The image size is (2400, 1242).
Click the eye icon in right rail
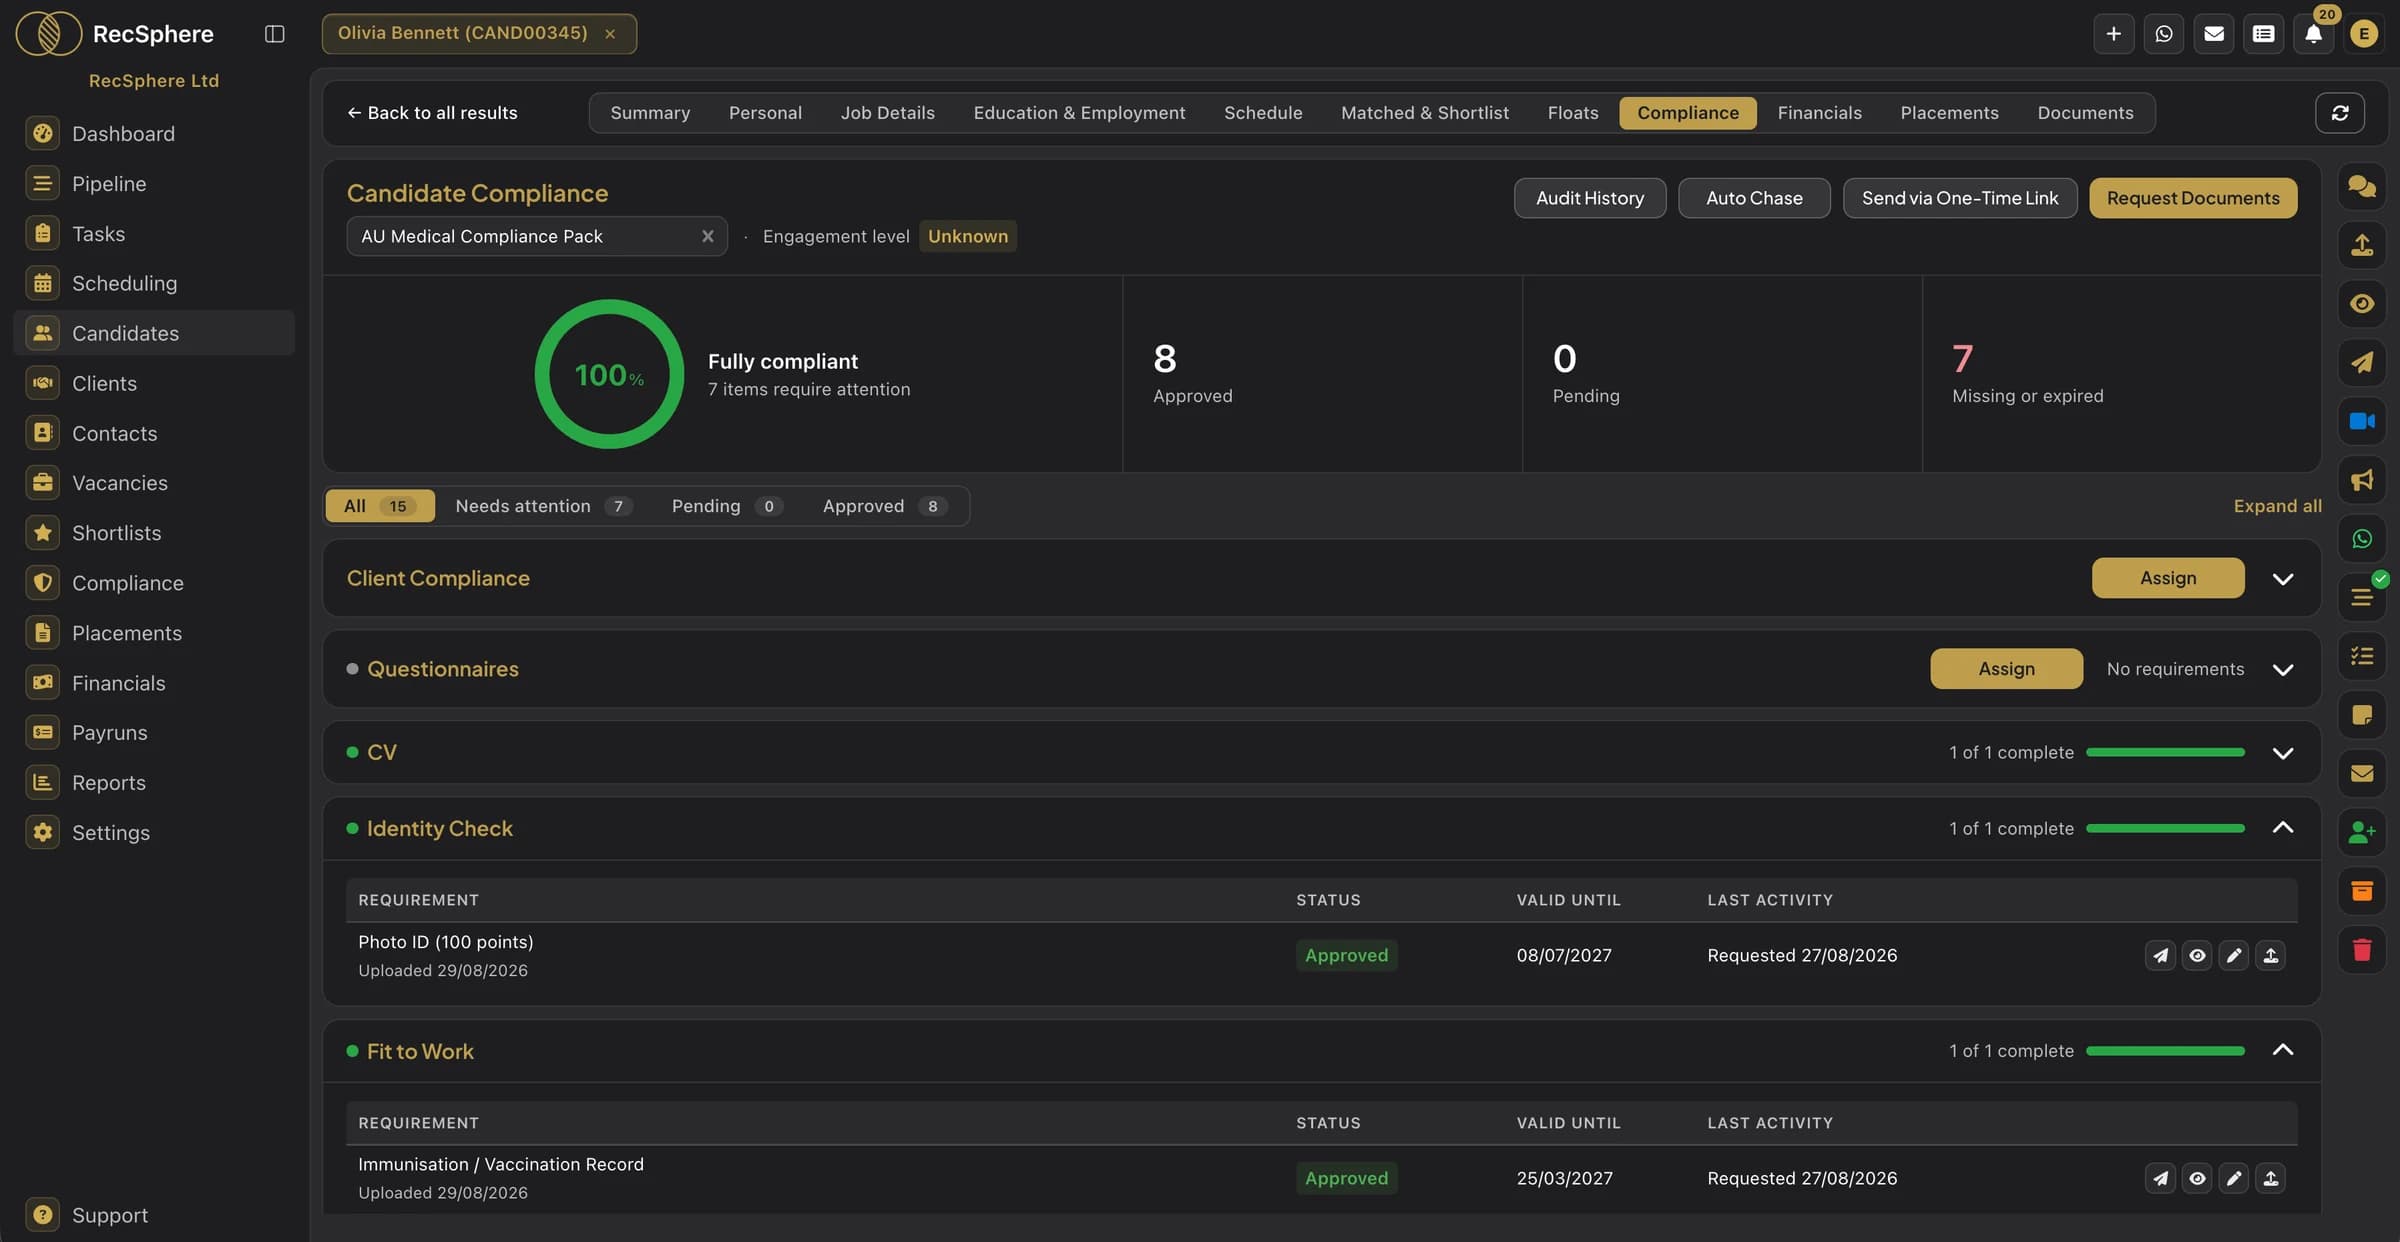(x=2361, y=304)
